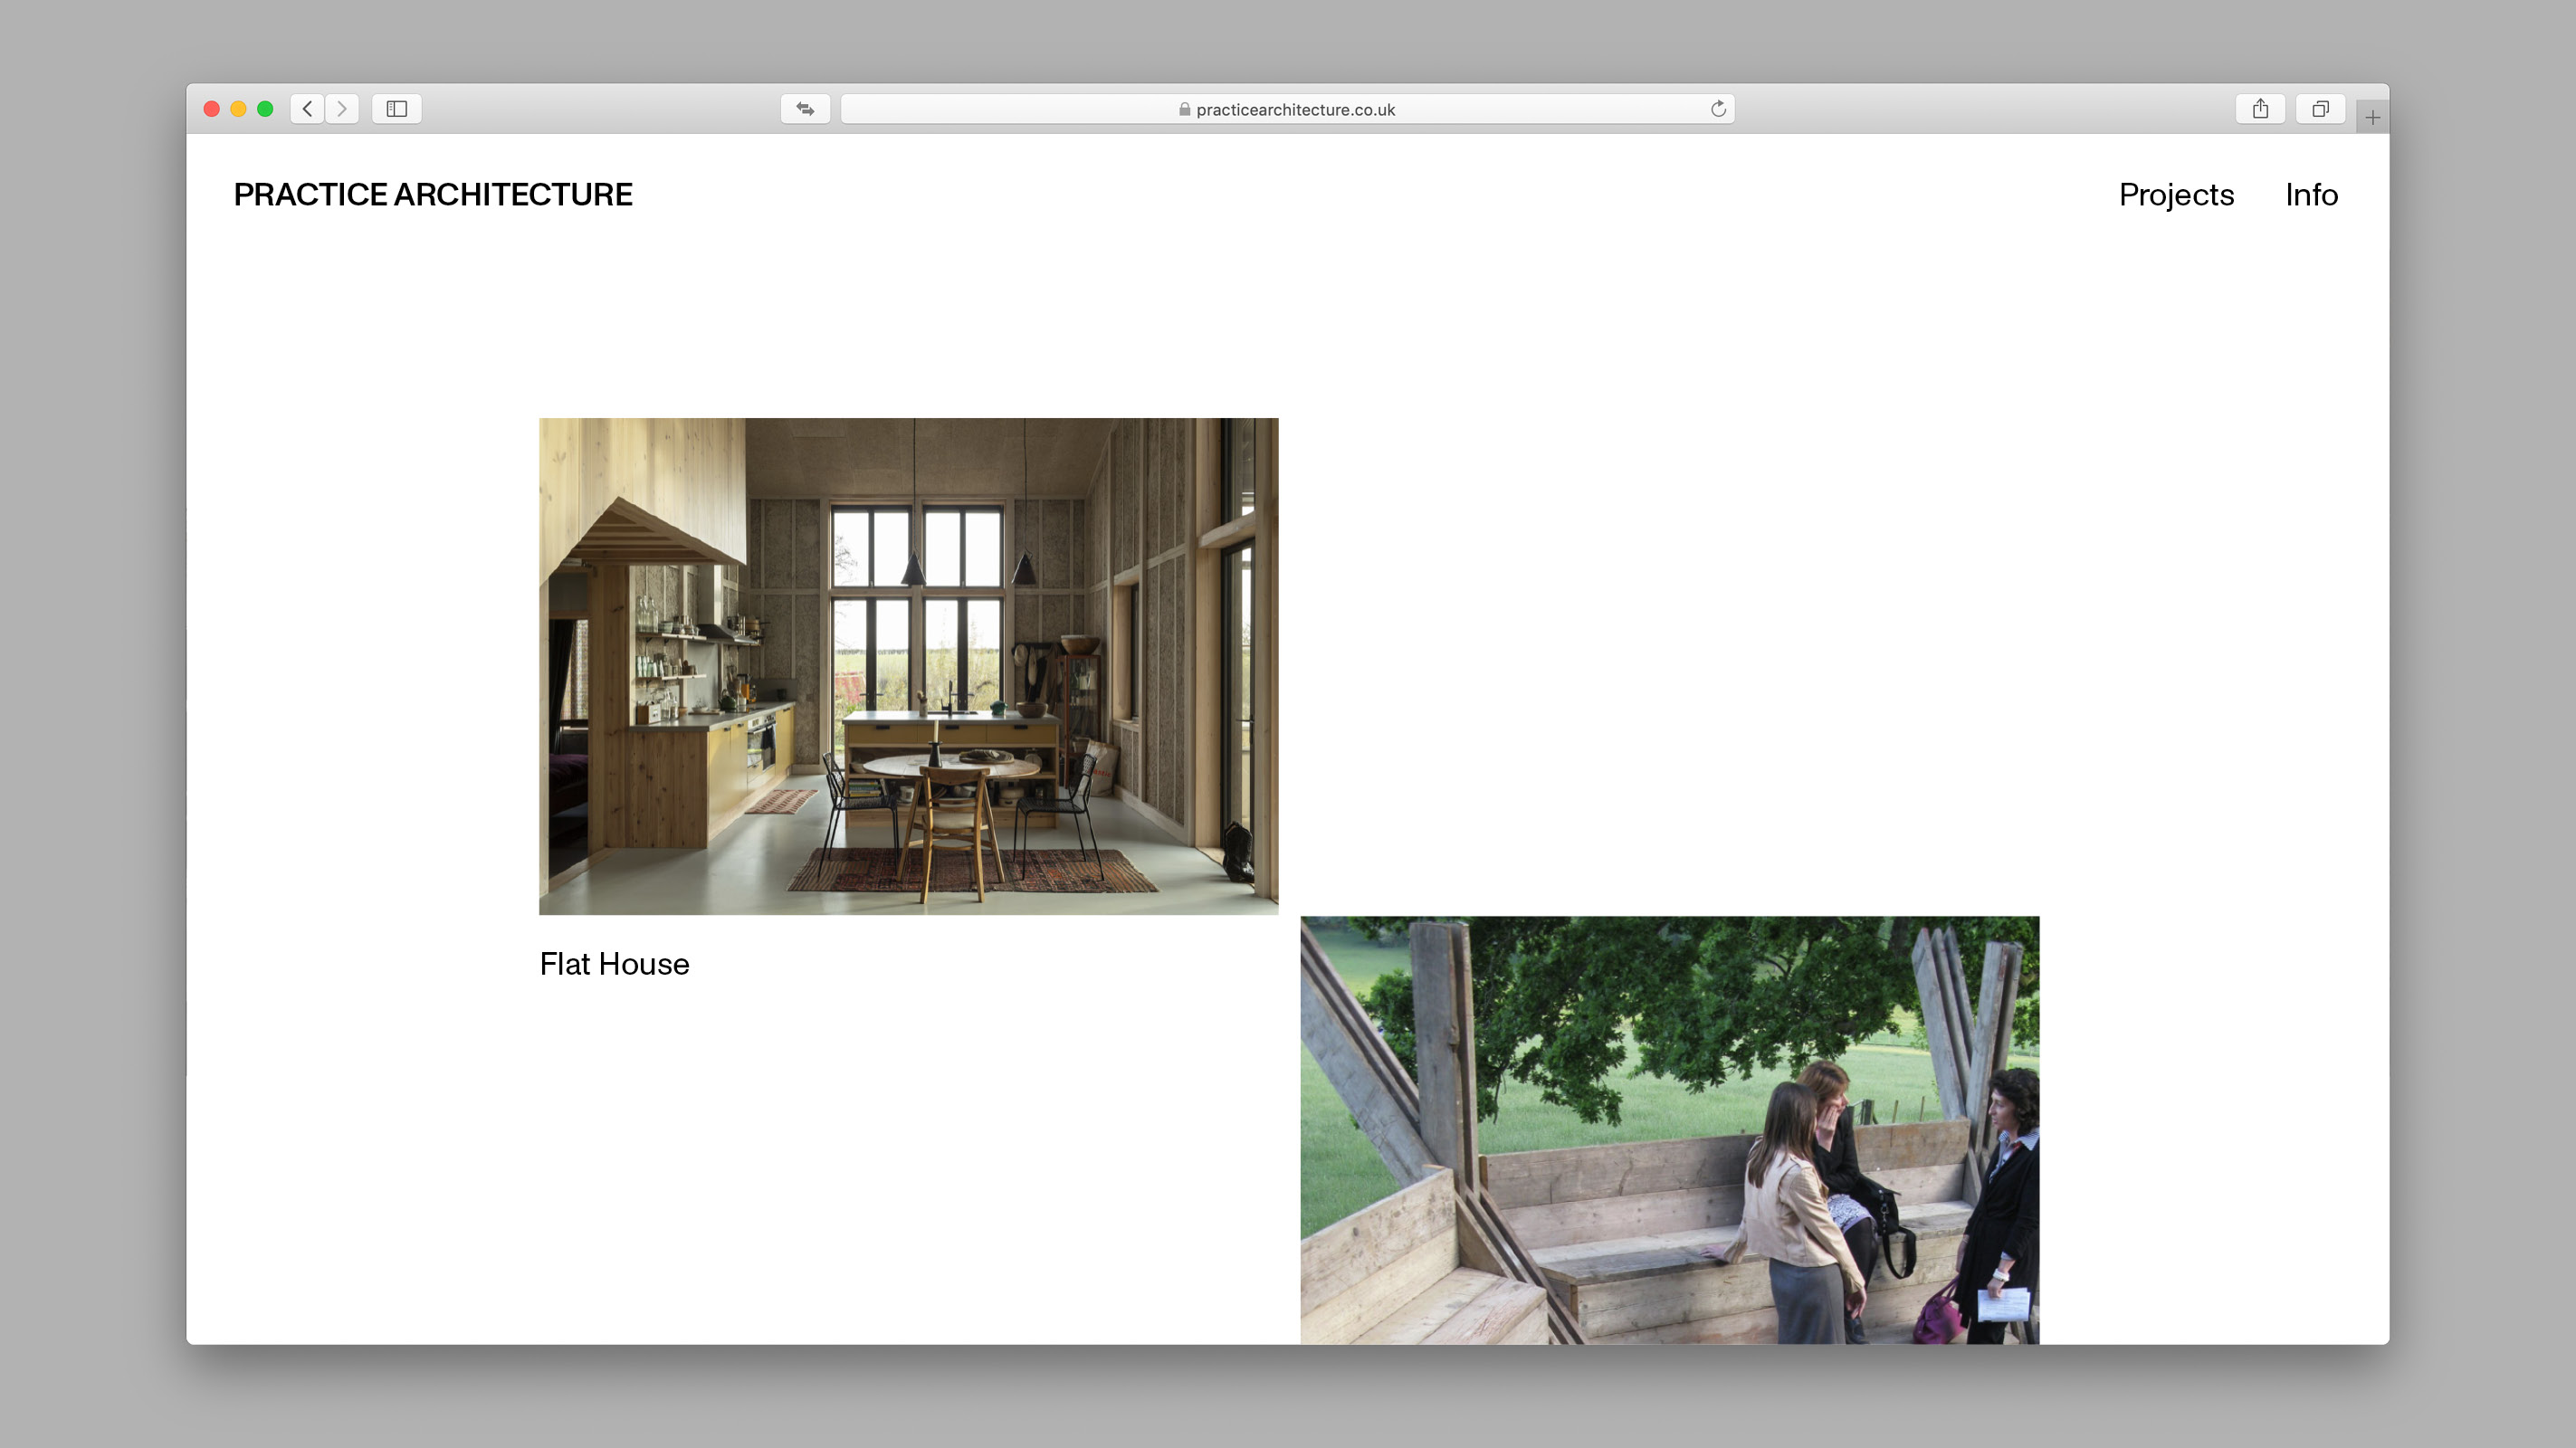Screen dimensions: 2576x1448
Task: Click the lock icon in the address bar
Action: click(x=1184, y=109)
